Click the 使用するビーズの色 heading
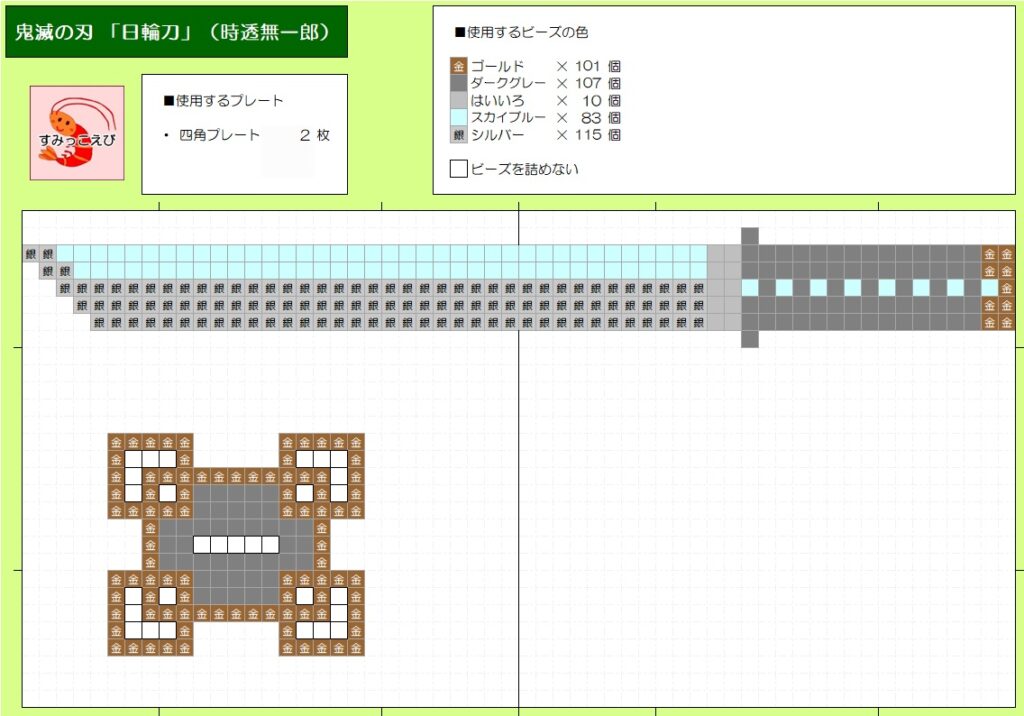Screen dimensions: 1024x716 pos(521,32)
